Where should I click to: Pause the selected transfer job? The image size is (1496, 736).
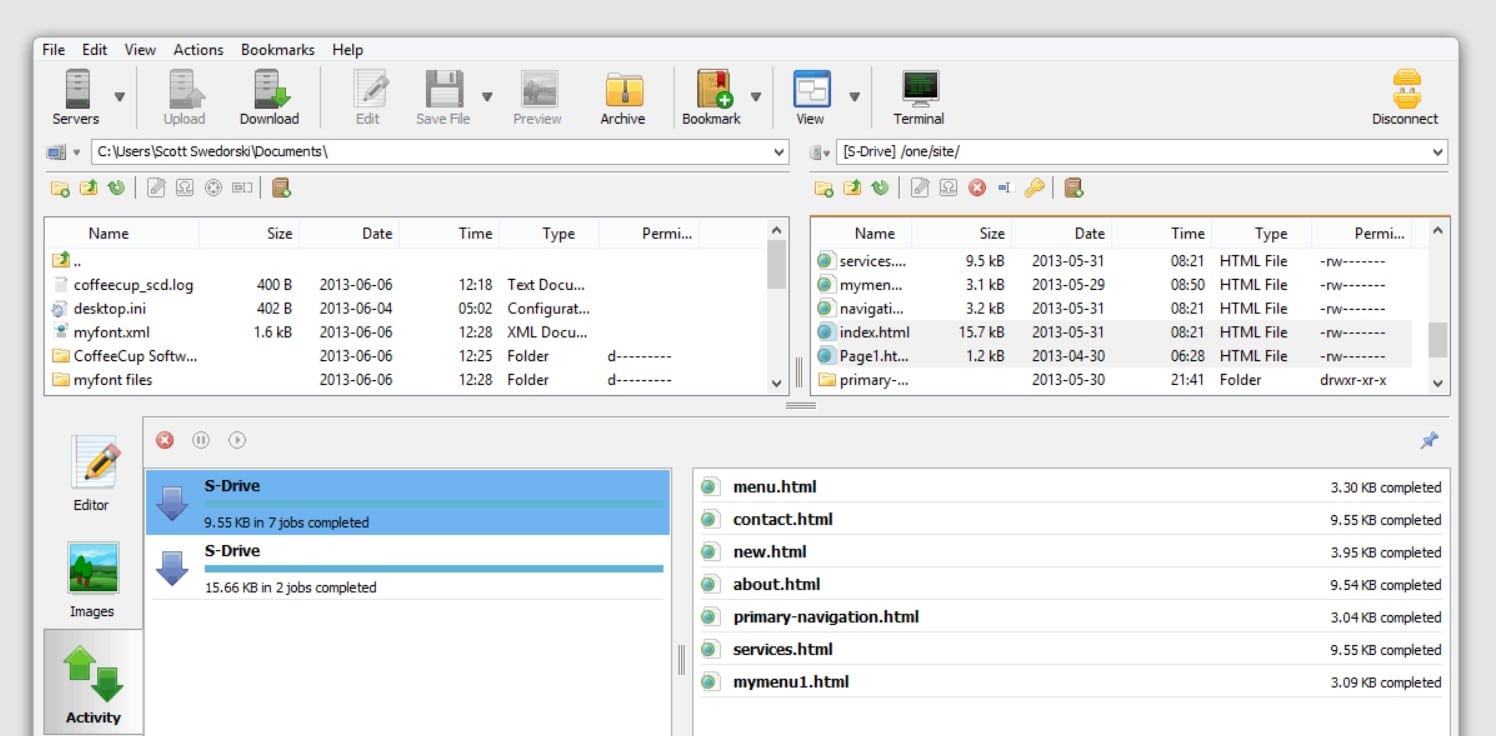pyautogui.click(x=201, y=440)
